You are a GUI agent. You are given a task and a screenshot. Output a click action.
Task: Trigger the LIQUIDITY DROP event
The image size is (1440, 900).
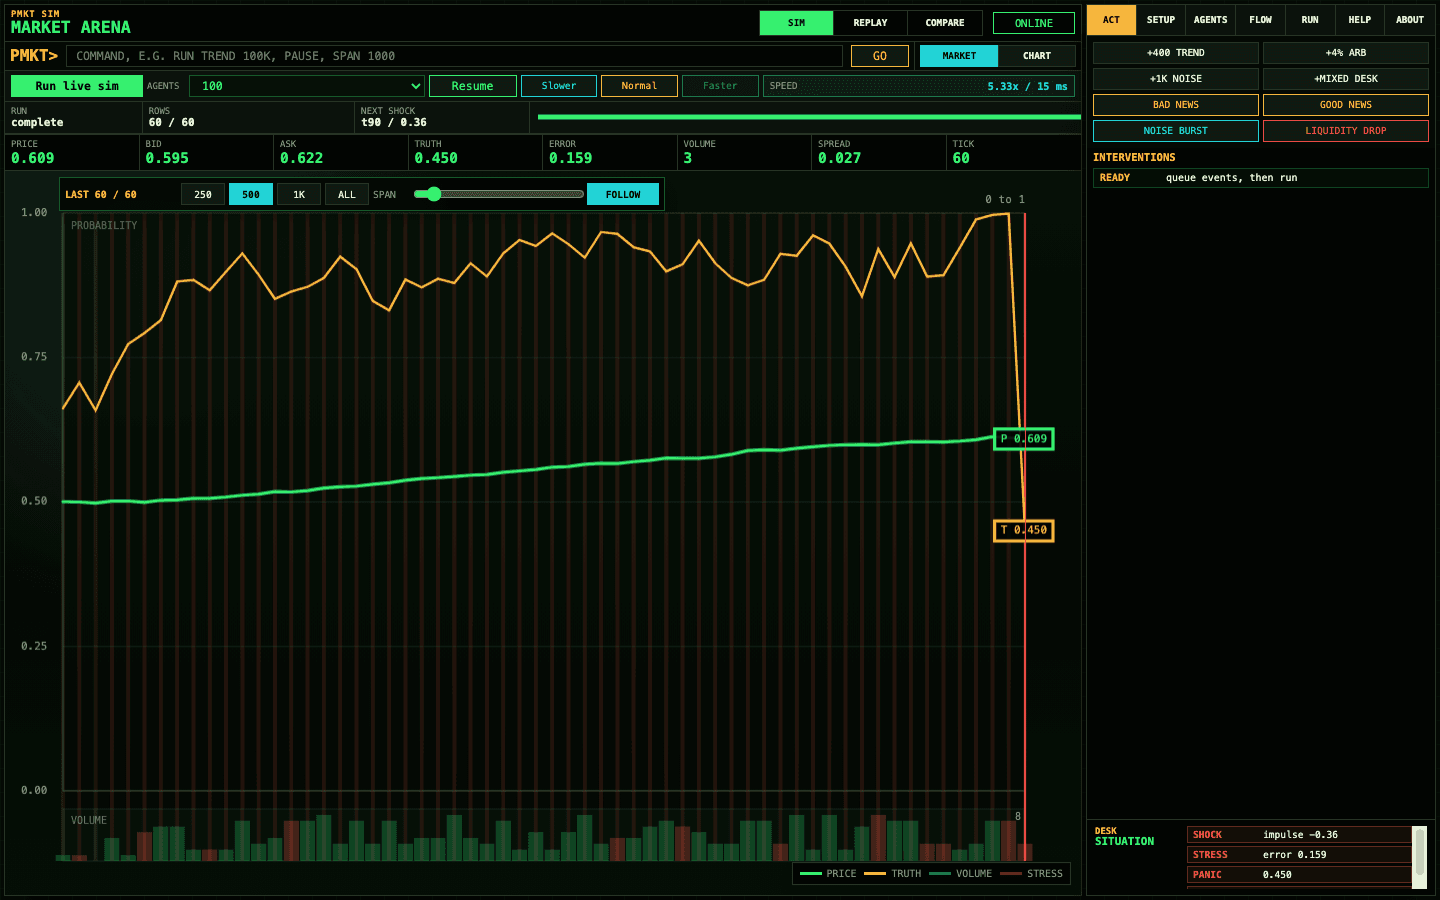[x=1346, y=131]
